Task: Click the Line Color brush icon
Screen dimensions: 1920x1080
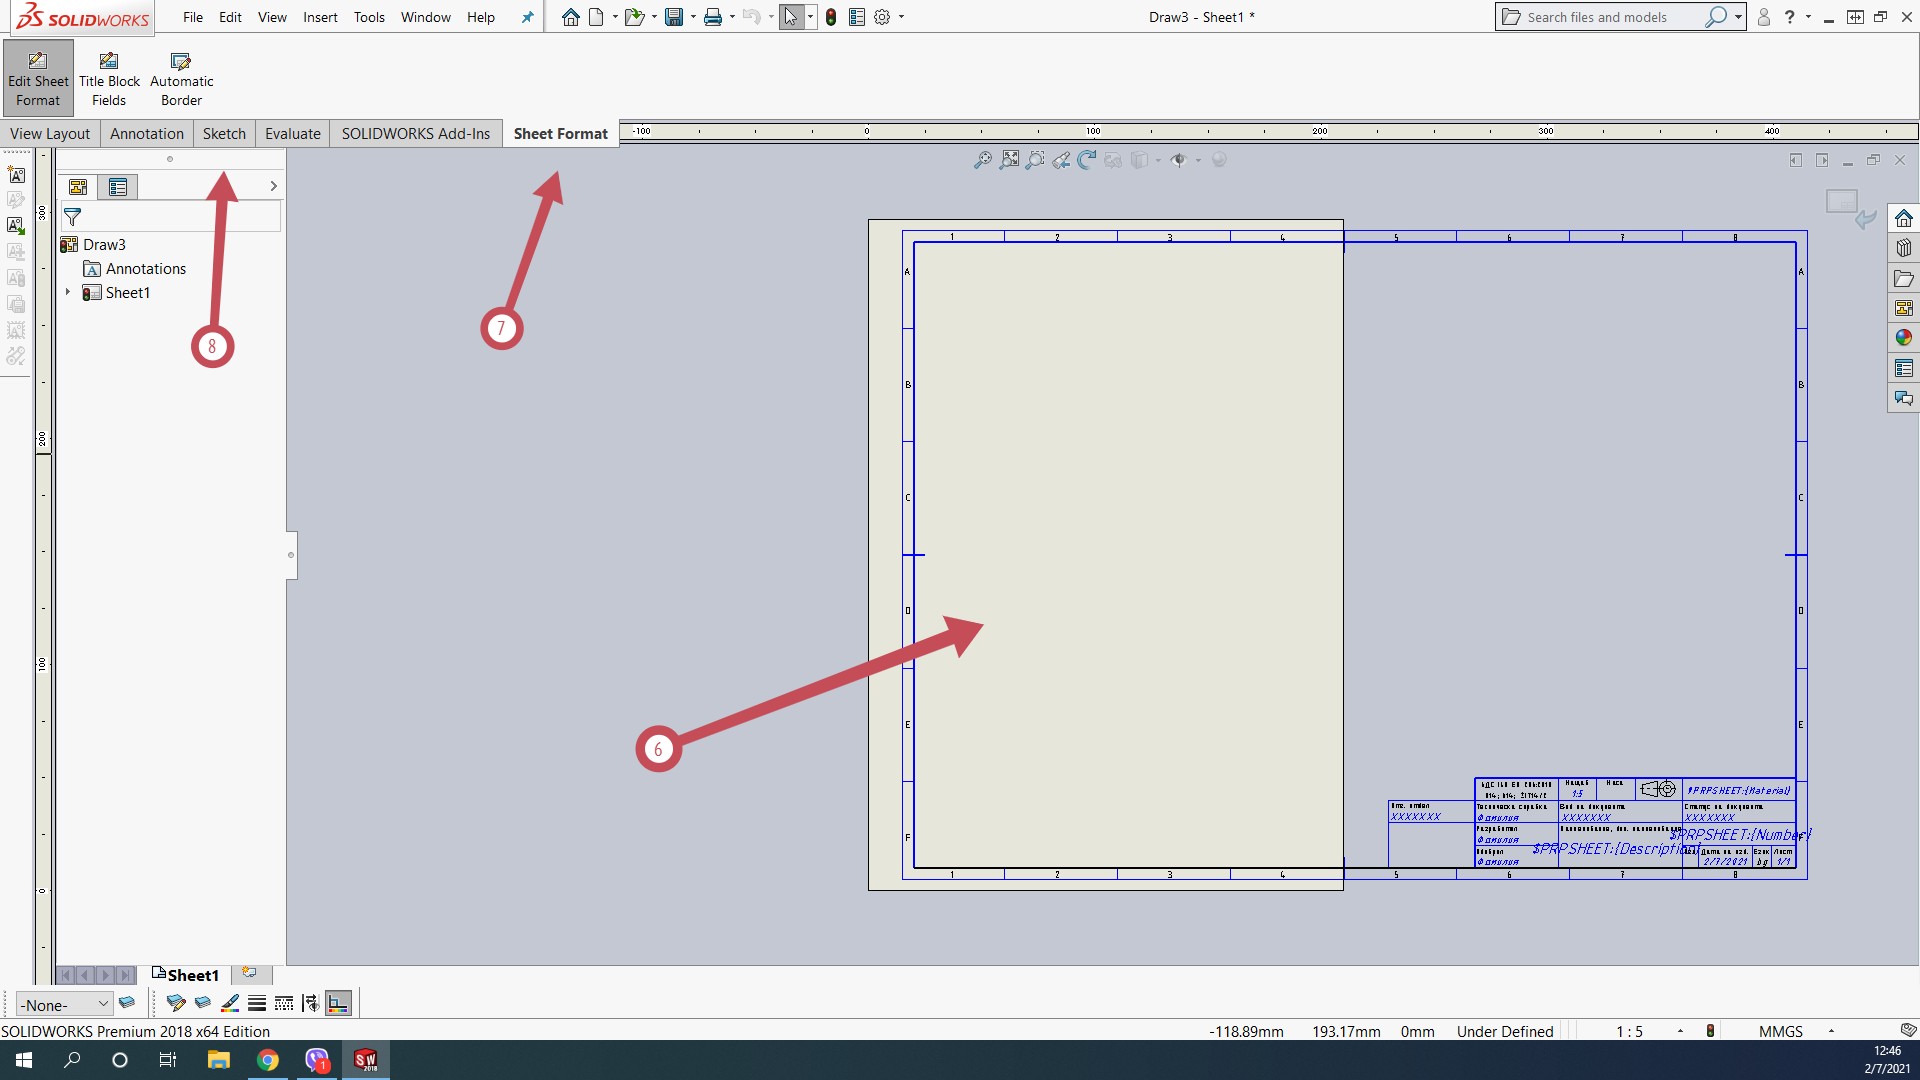Action: click(x=230, y=1003)
